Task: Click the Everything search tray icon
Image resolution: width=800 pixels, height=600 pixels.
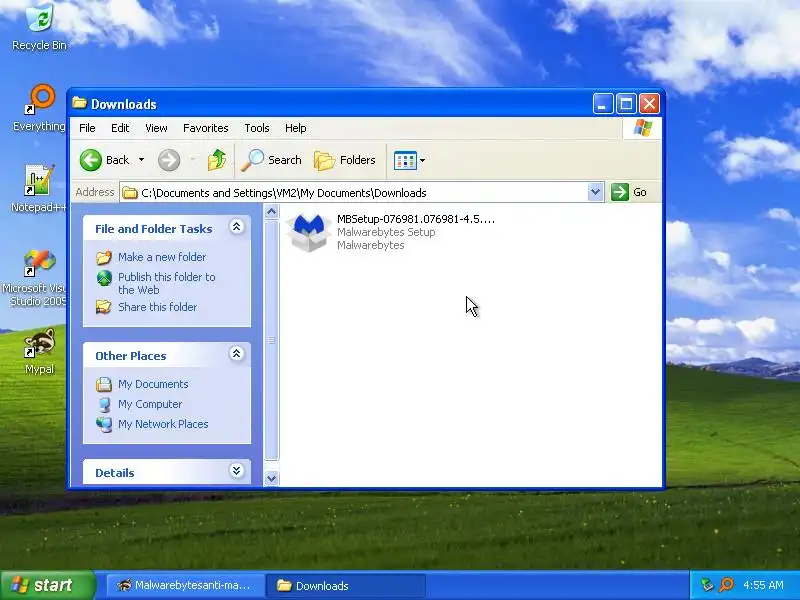Action: pyautogui.click(x=726, y=585)
